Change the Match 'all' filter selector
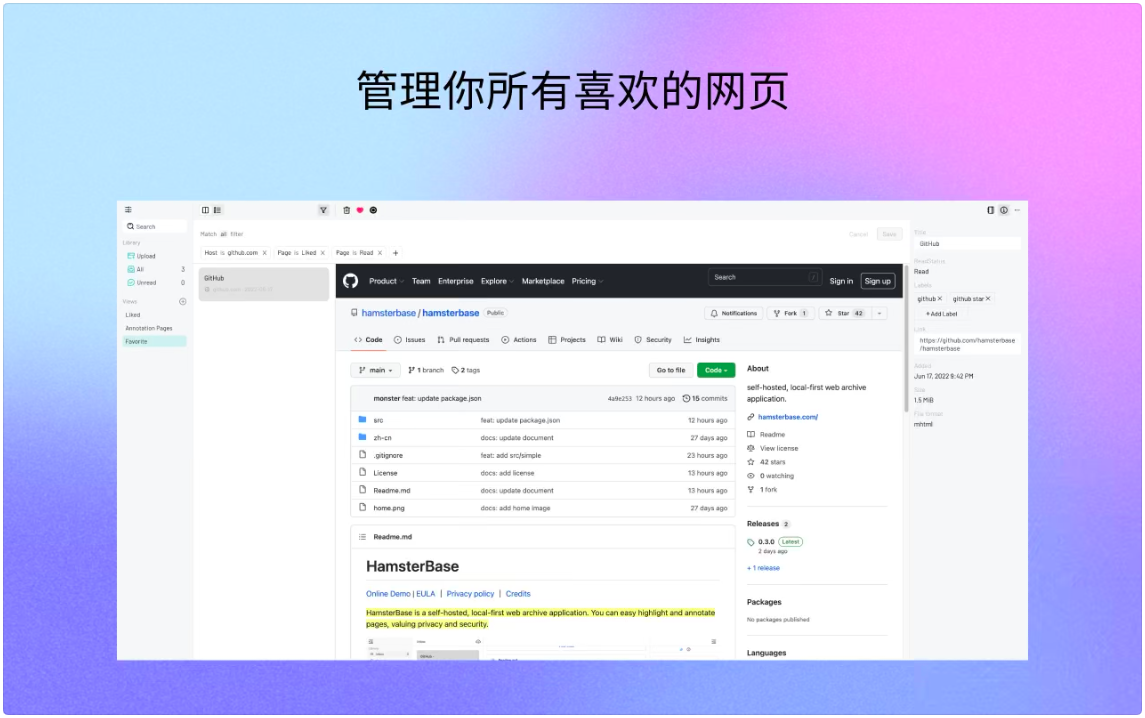Screen dimensions: 1145x718 [223, 234]
